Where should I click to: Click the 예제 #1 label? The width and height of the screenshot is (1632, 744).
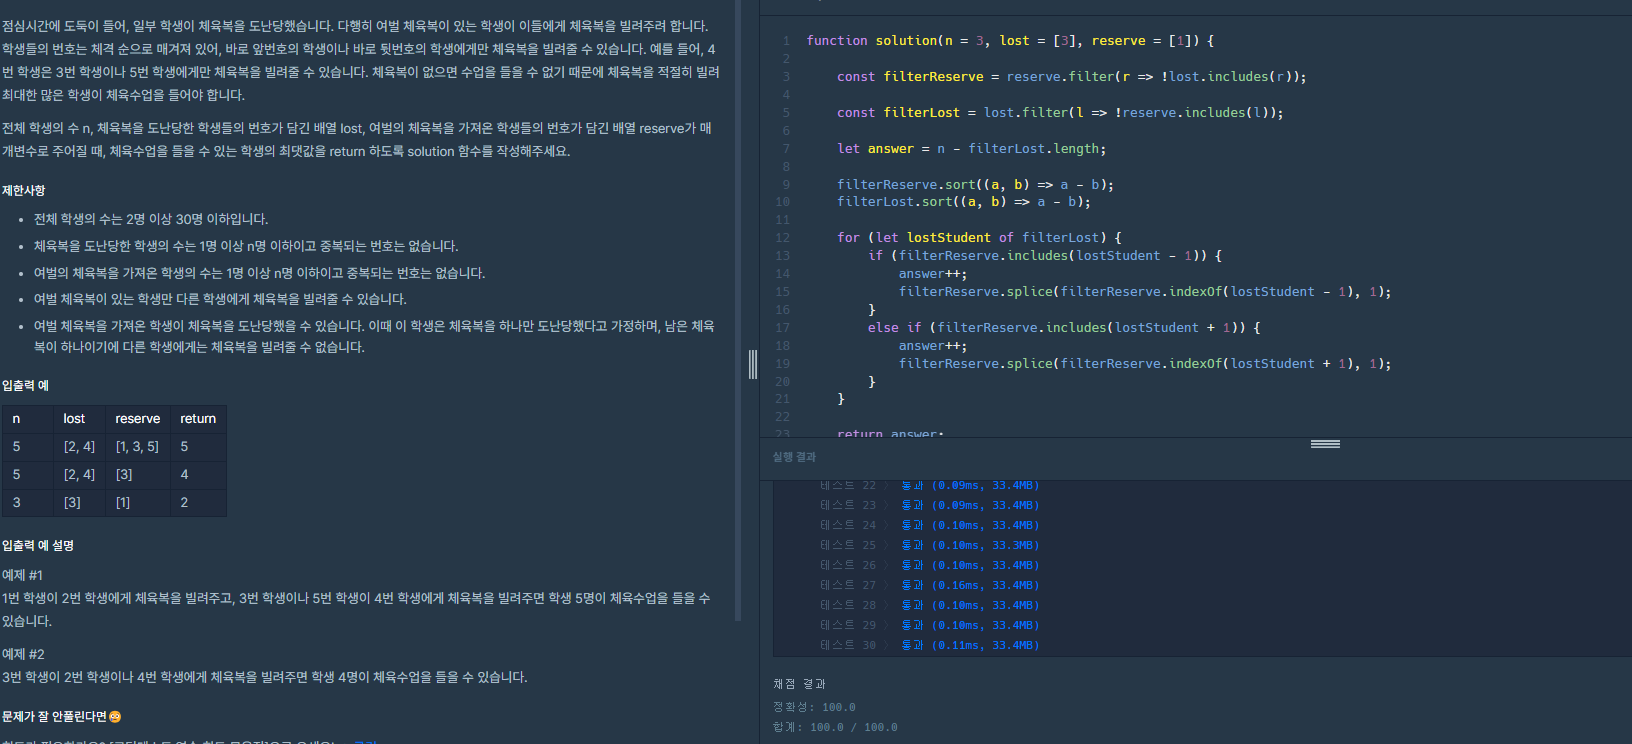coord(22,576)
